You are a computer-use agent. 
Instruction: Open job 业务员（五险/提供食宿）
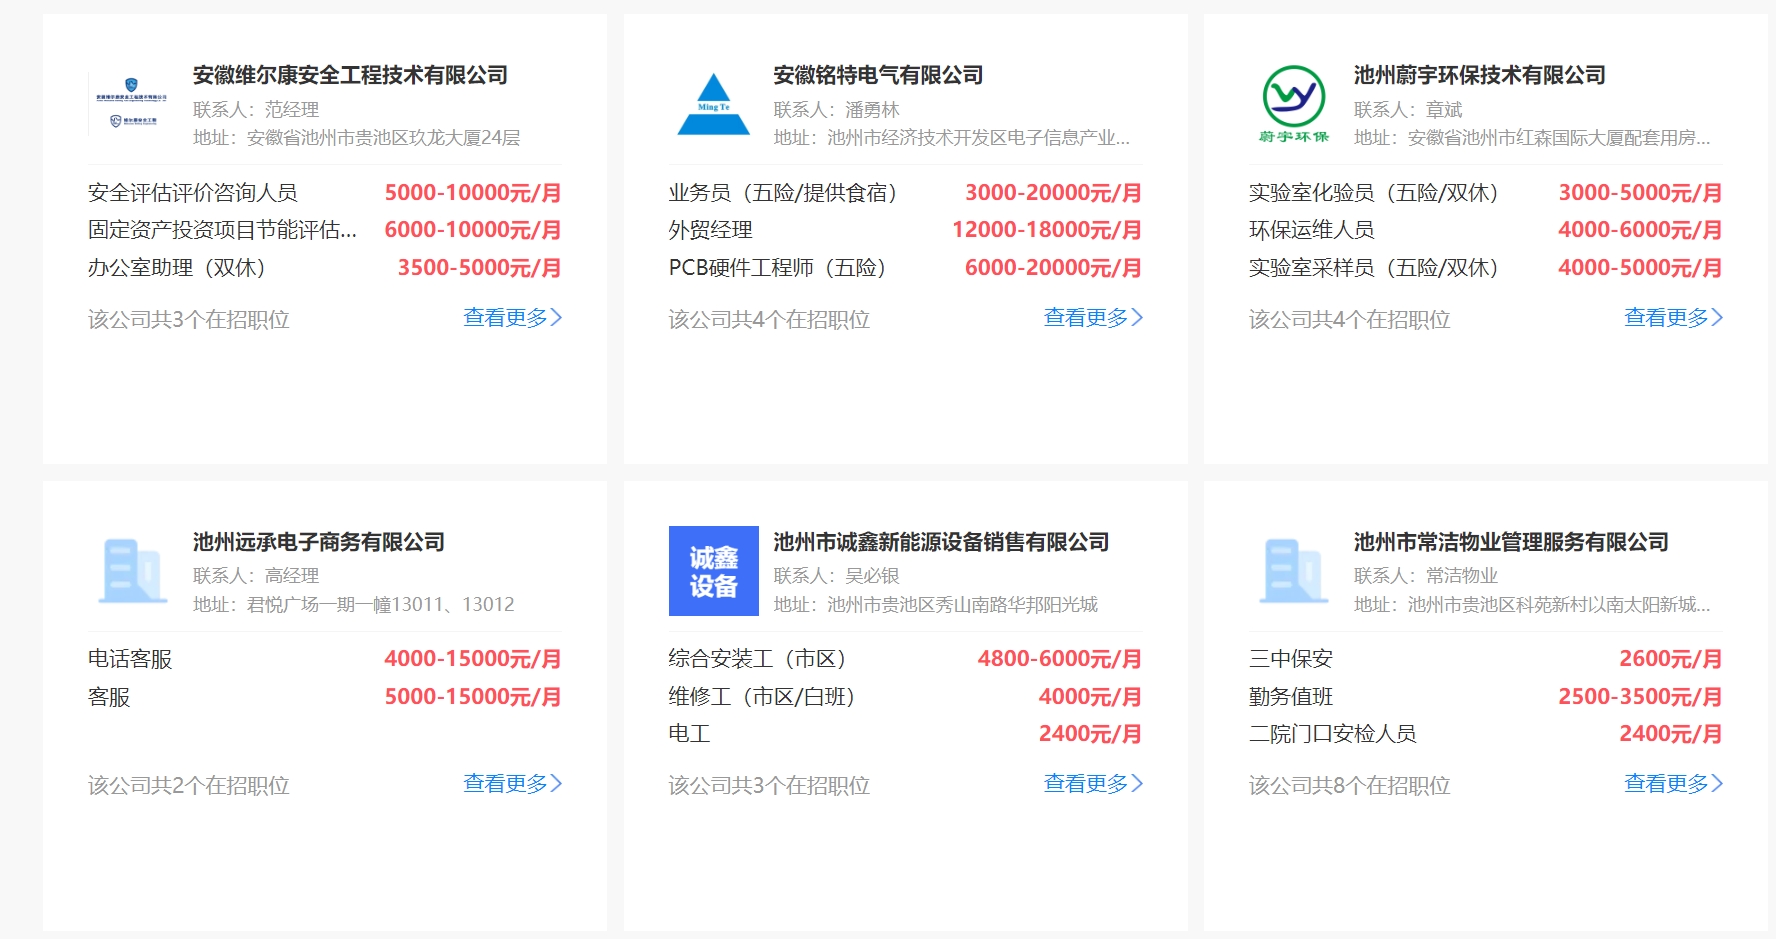point(784,193)
